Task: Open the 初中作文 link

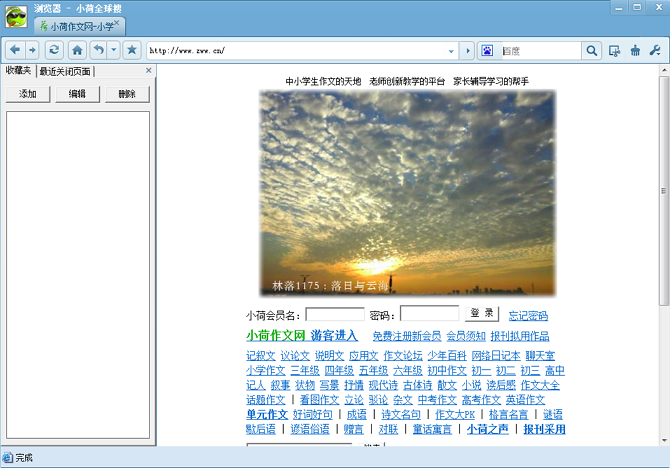Action: point(447,370)
